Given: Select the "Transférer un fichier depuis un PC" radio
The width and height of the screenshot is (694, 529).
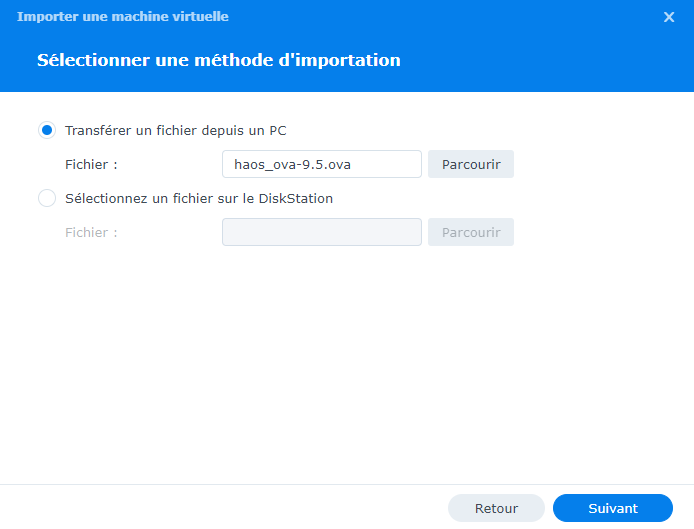Looking at the screenshot, I should tap(47, 130).
